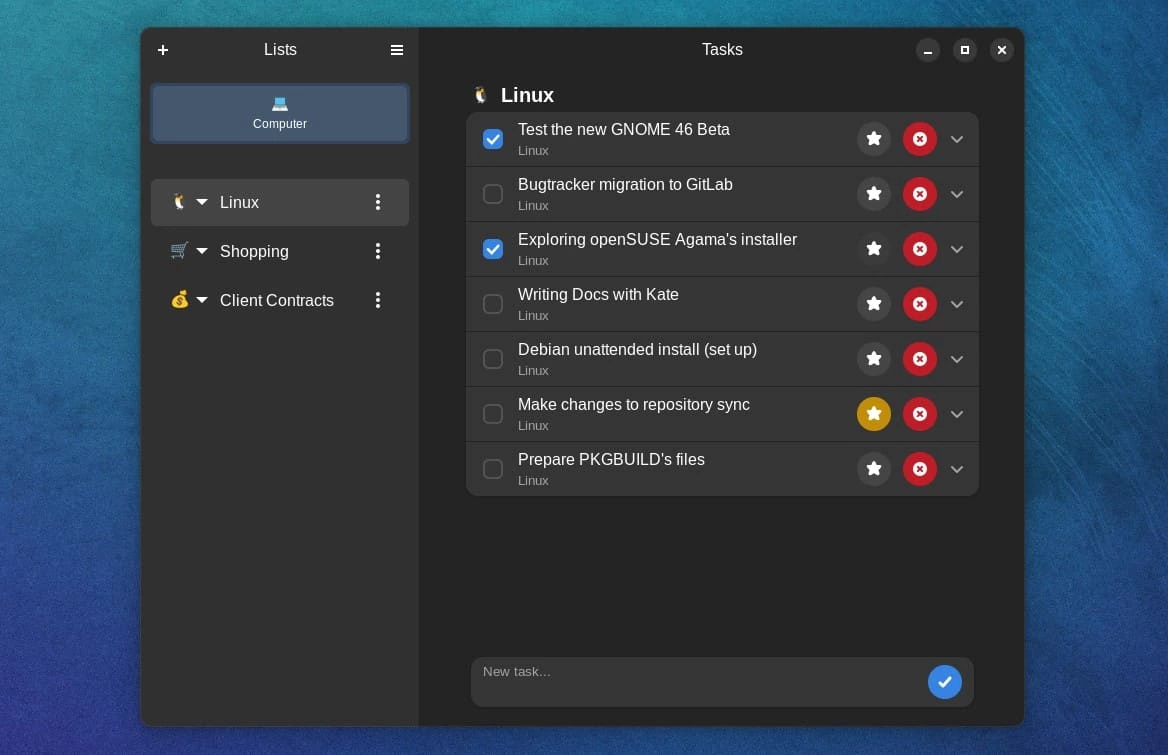Delete Writing Docs with Kate task
Viewport: 1168px width, 755px height.
point(920,305)
